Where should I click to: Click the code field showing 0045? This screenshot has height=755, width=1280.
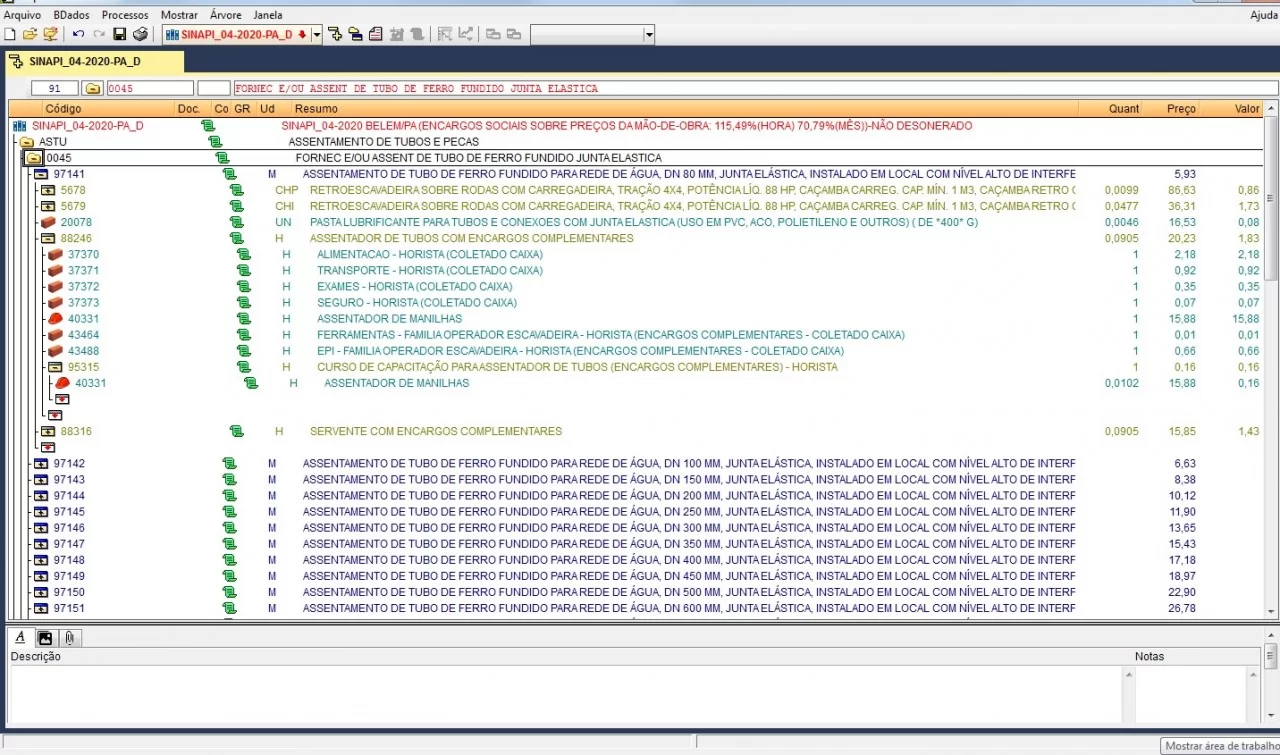[150, 88]
